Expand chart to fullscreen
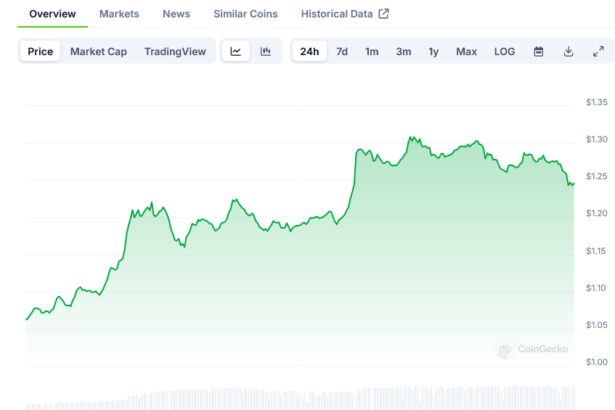The height and width of the screenshot is (410, 615). coord(598,51)
